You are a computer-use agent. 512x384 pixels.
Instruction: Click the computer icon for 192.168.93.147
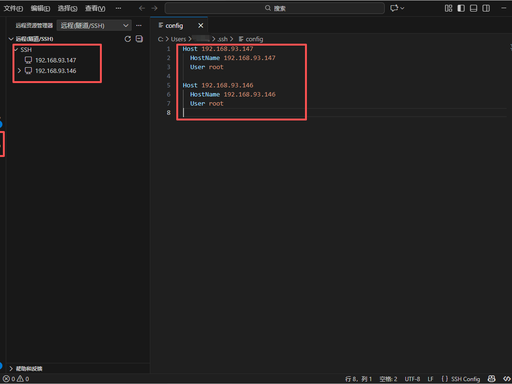[28, 60]
